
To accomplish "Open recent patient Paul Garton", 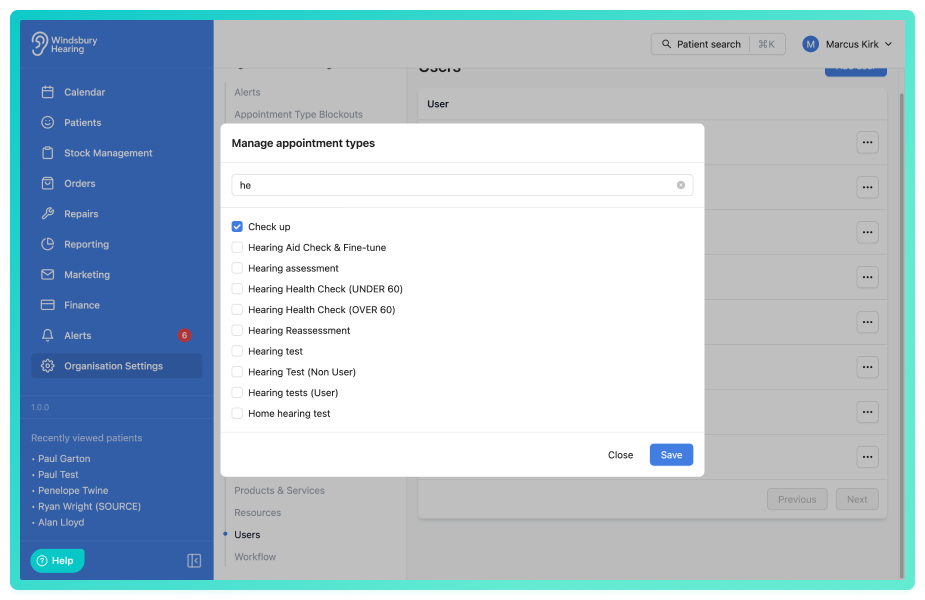I will pos(64,458).
